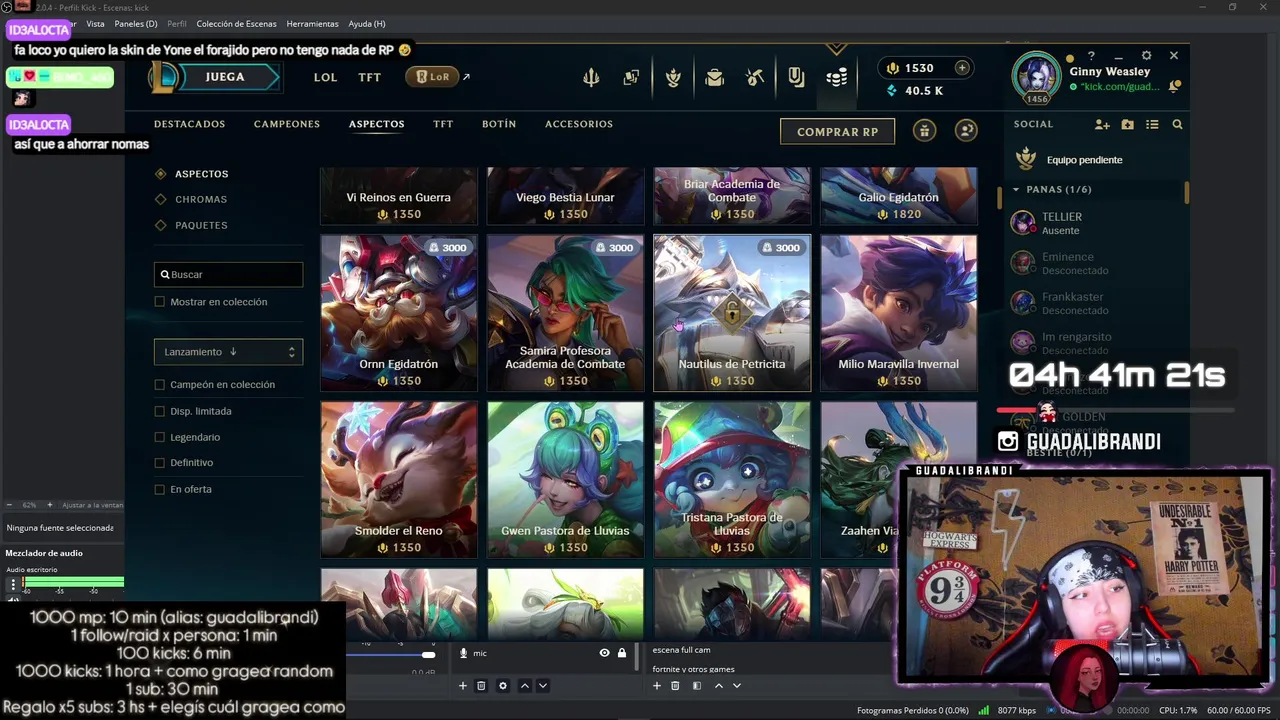Screen dimensions: 1280x720
Task: Open the League client settings gear
Action: click(x=1147, y=56)
